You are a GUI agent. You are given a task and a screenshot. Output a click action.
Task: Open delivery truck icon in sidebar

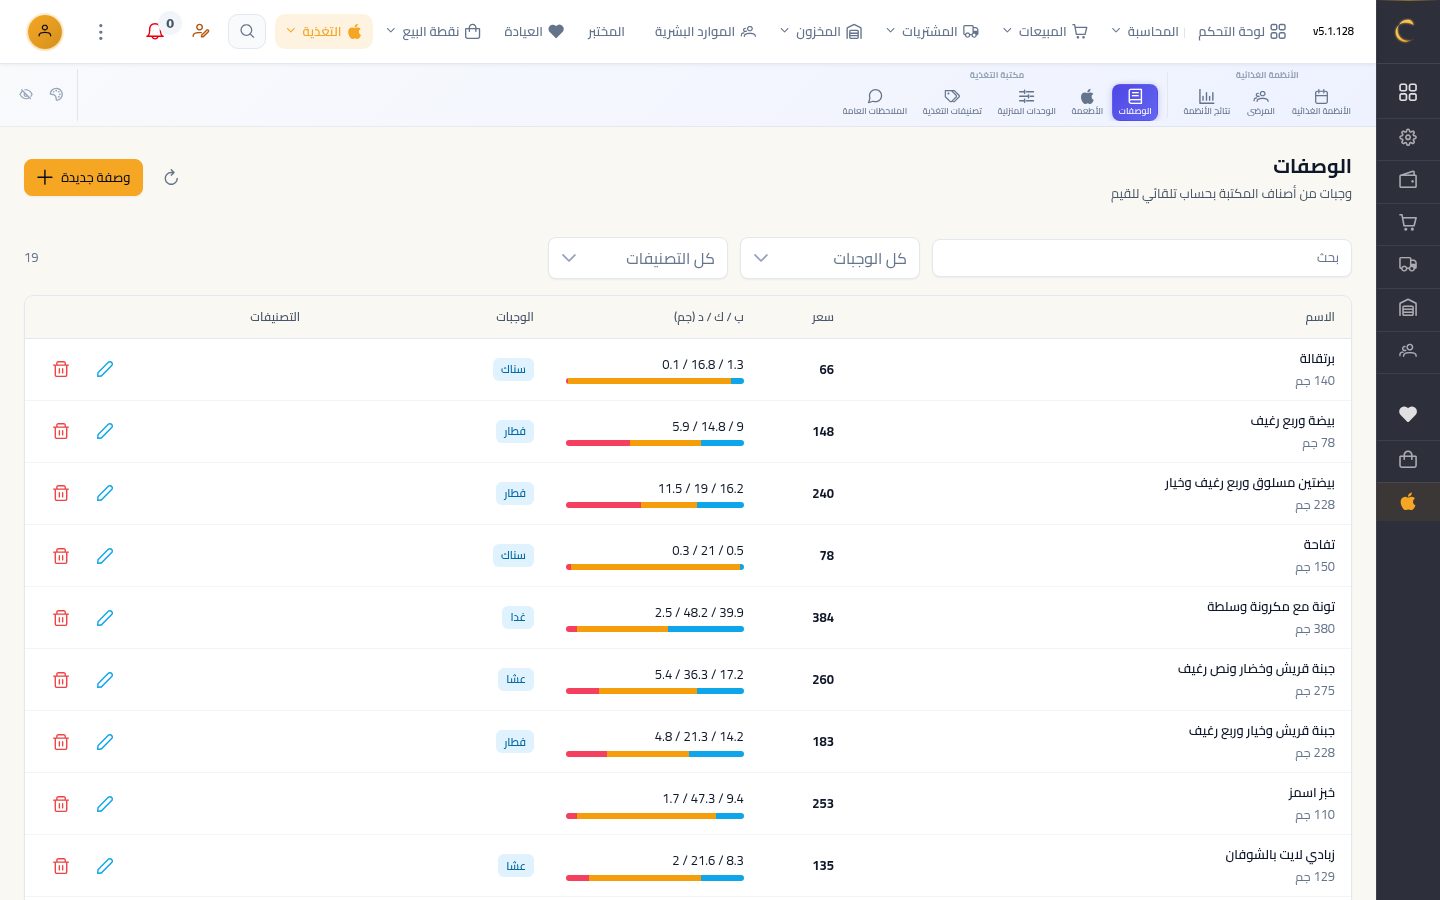[x=1408, y=265]
